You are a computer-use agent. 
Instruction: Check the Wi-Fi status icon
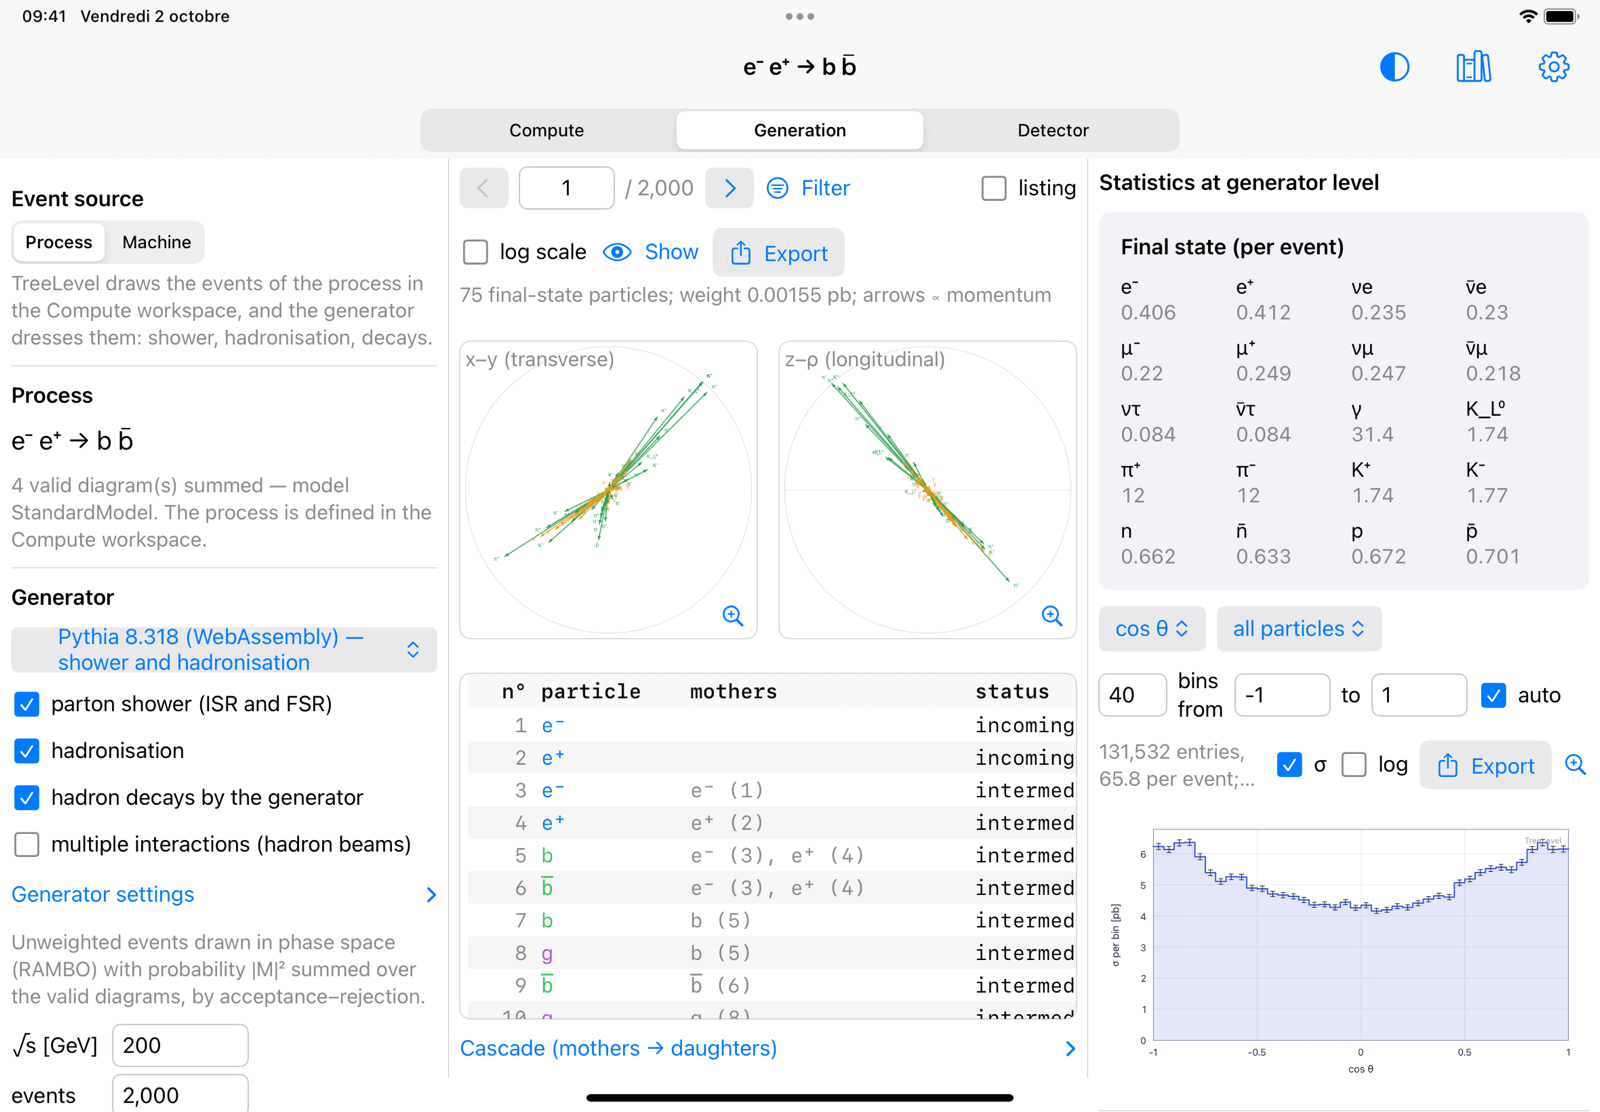1527,16
